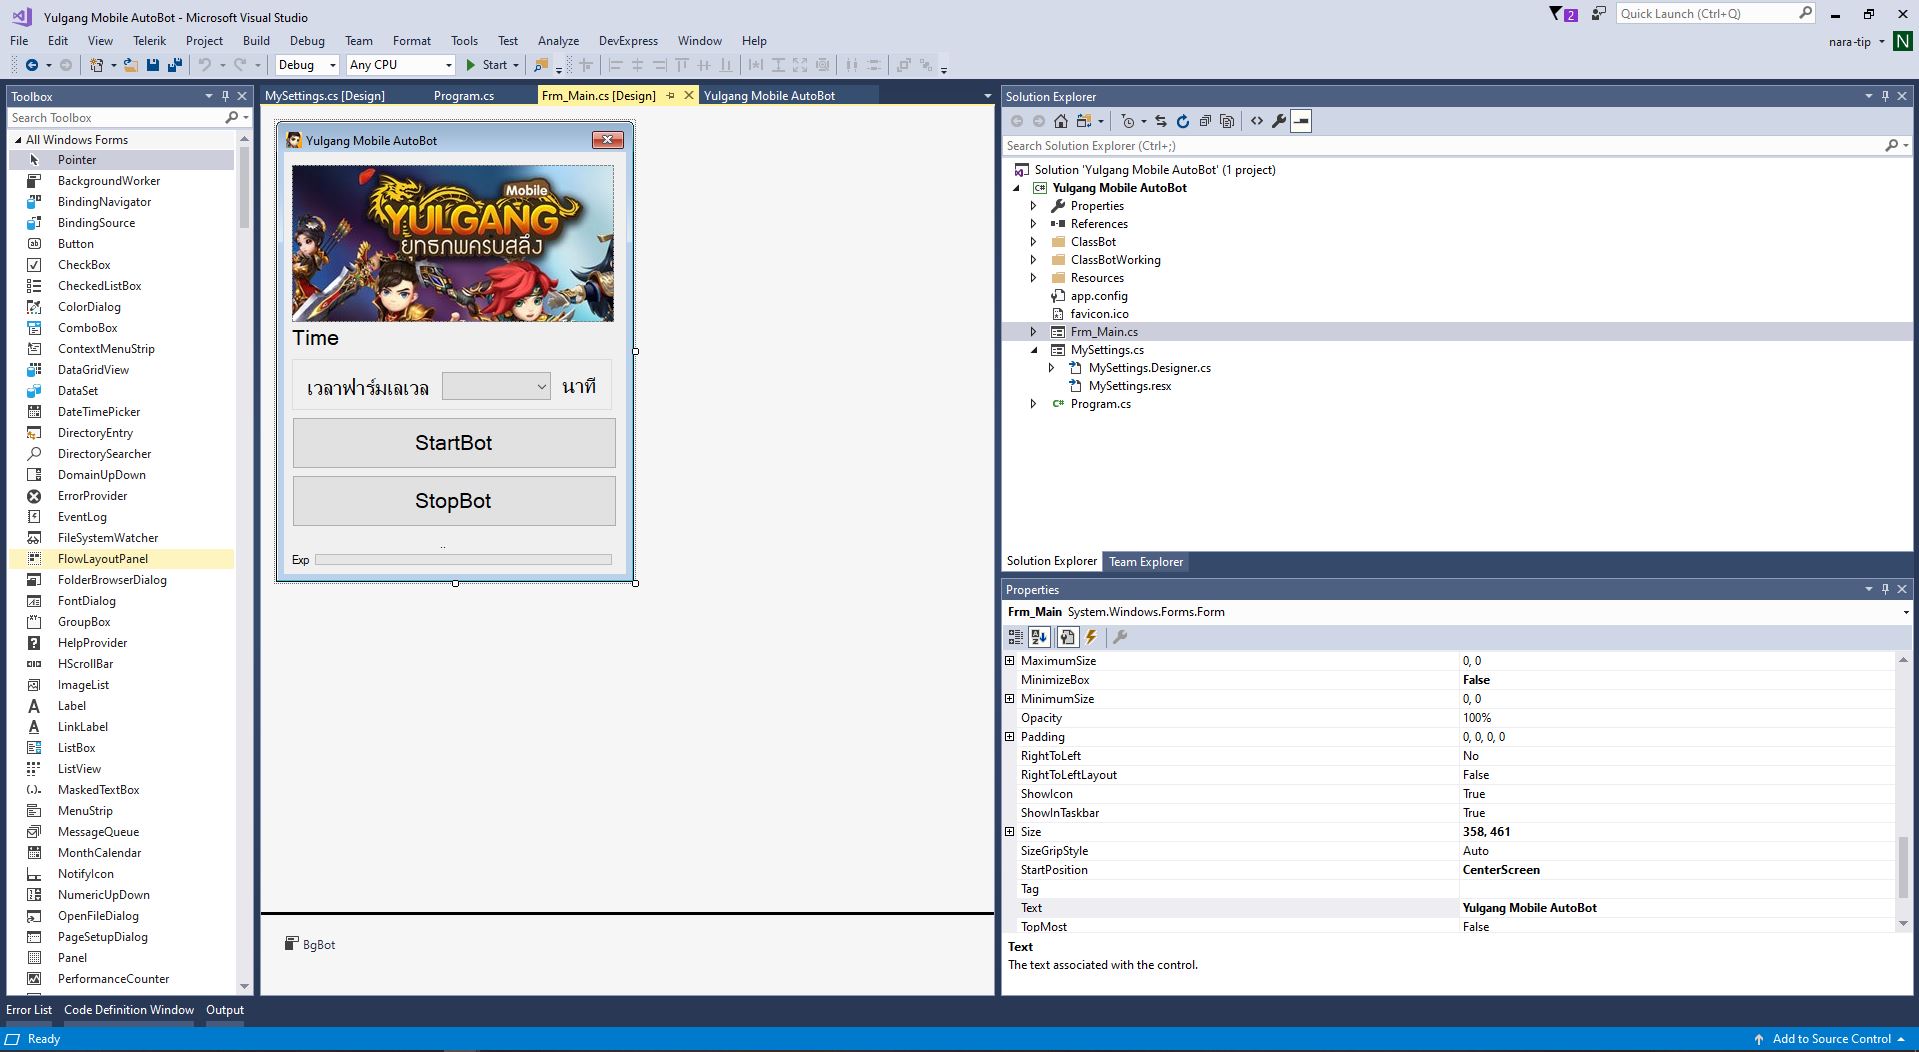Click the Undo arrow in the toolbar

pos(204,65)
